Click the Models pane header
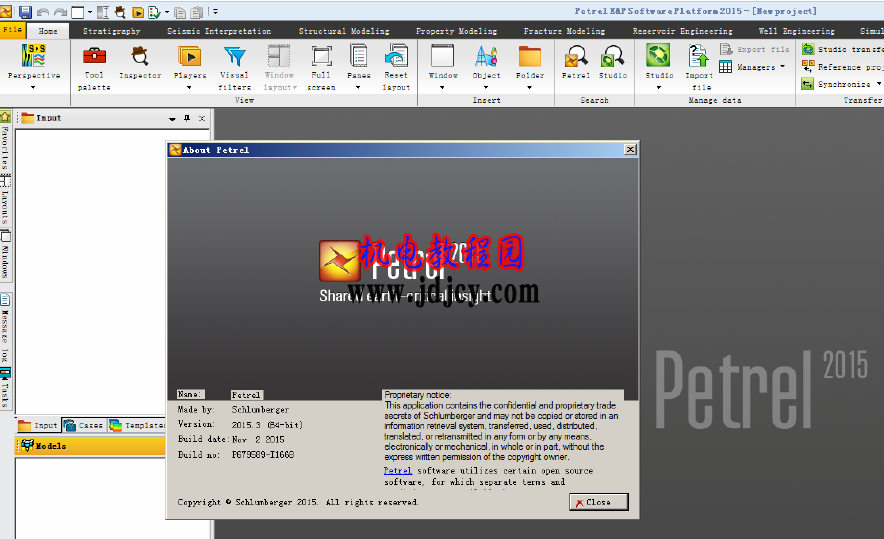 [x=90, y=446]
